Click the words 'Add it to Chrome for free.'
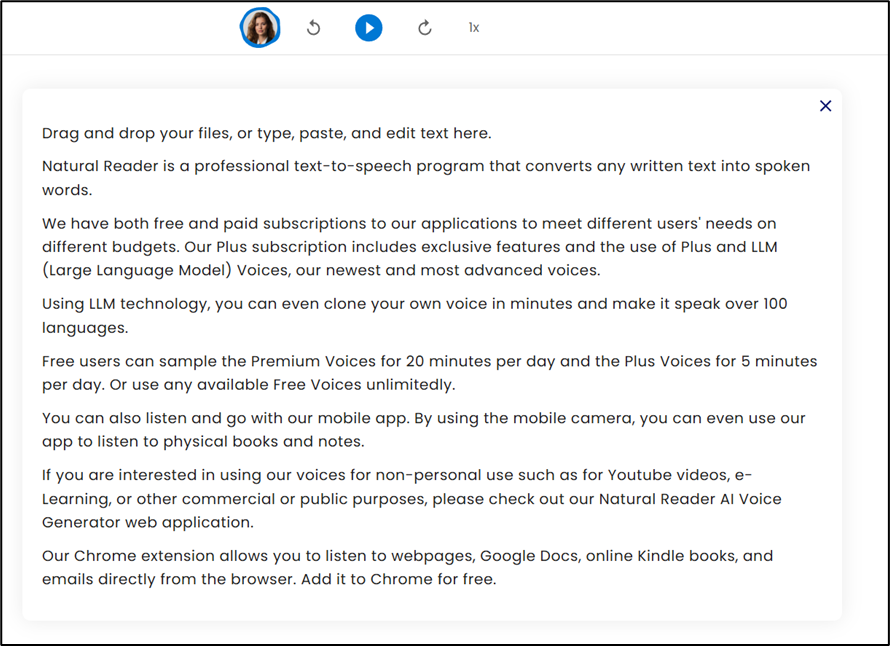 398,579
